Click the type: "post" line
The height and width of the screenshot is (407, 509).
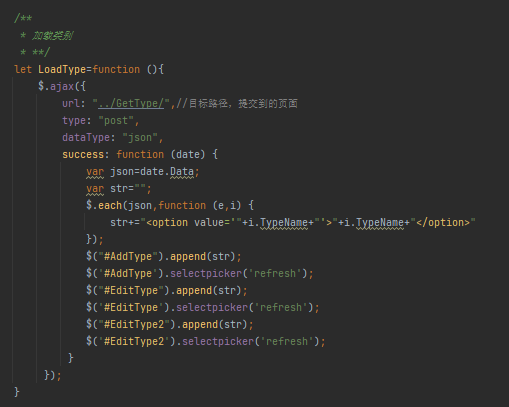click(101, 120)
